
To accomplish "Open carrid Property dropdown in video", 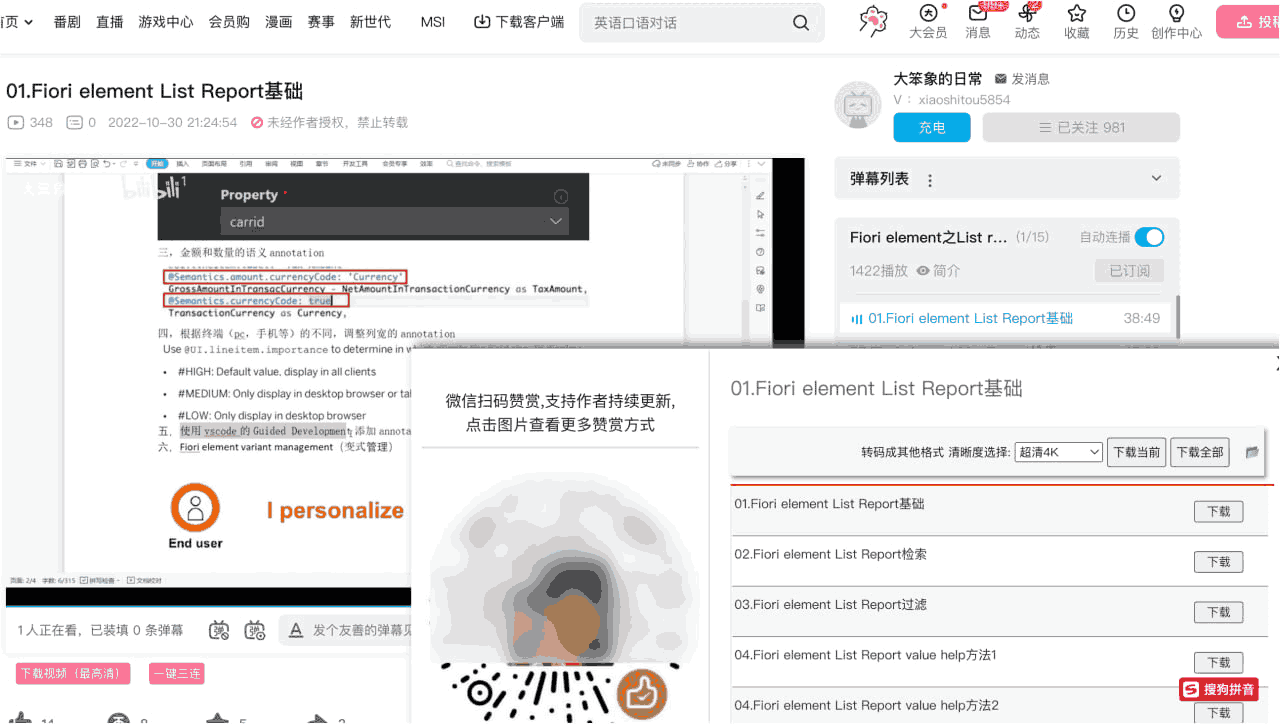I will coord(394,221).
